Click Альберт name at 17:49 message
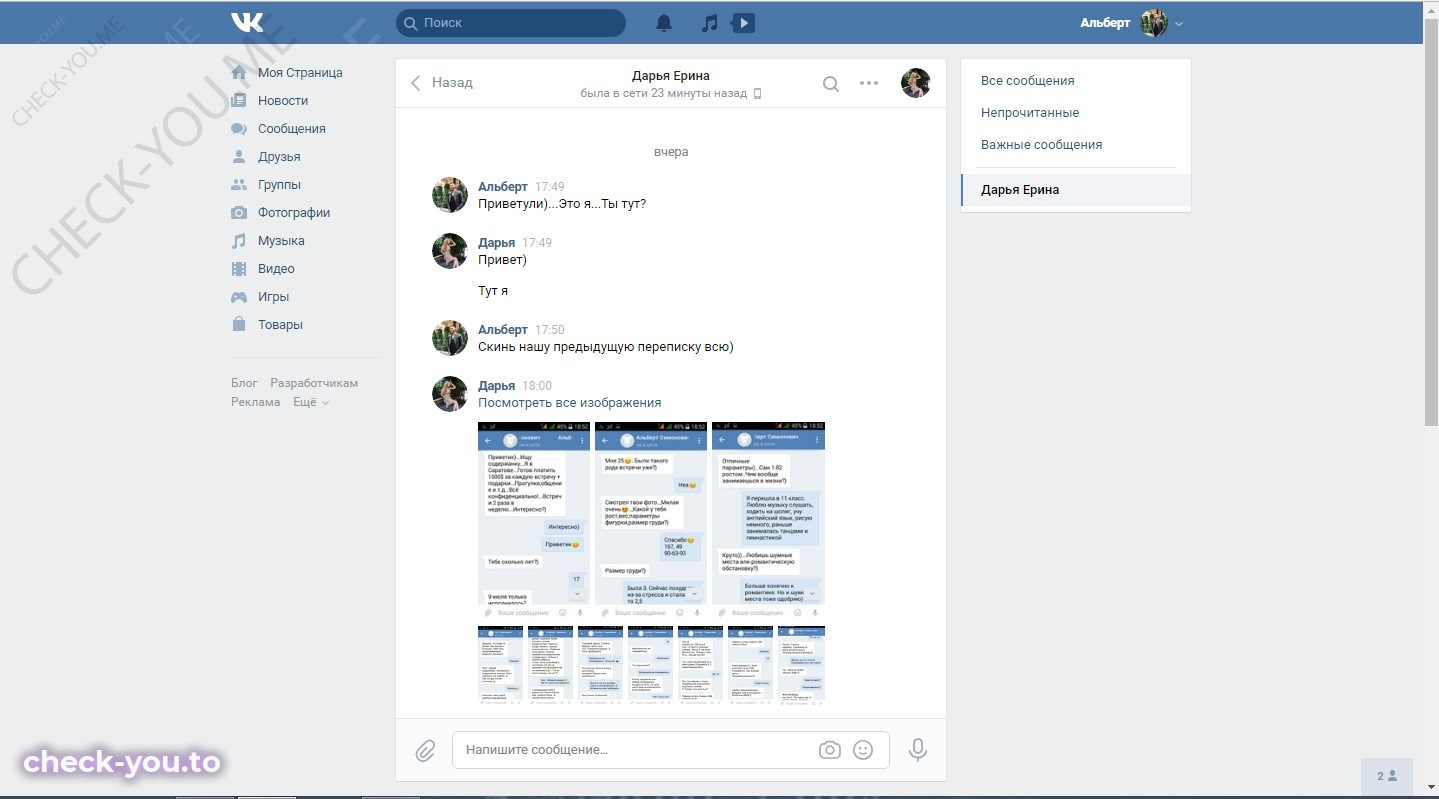 (x=503, y=187)
